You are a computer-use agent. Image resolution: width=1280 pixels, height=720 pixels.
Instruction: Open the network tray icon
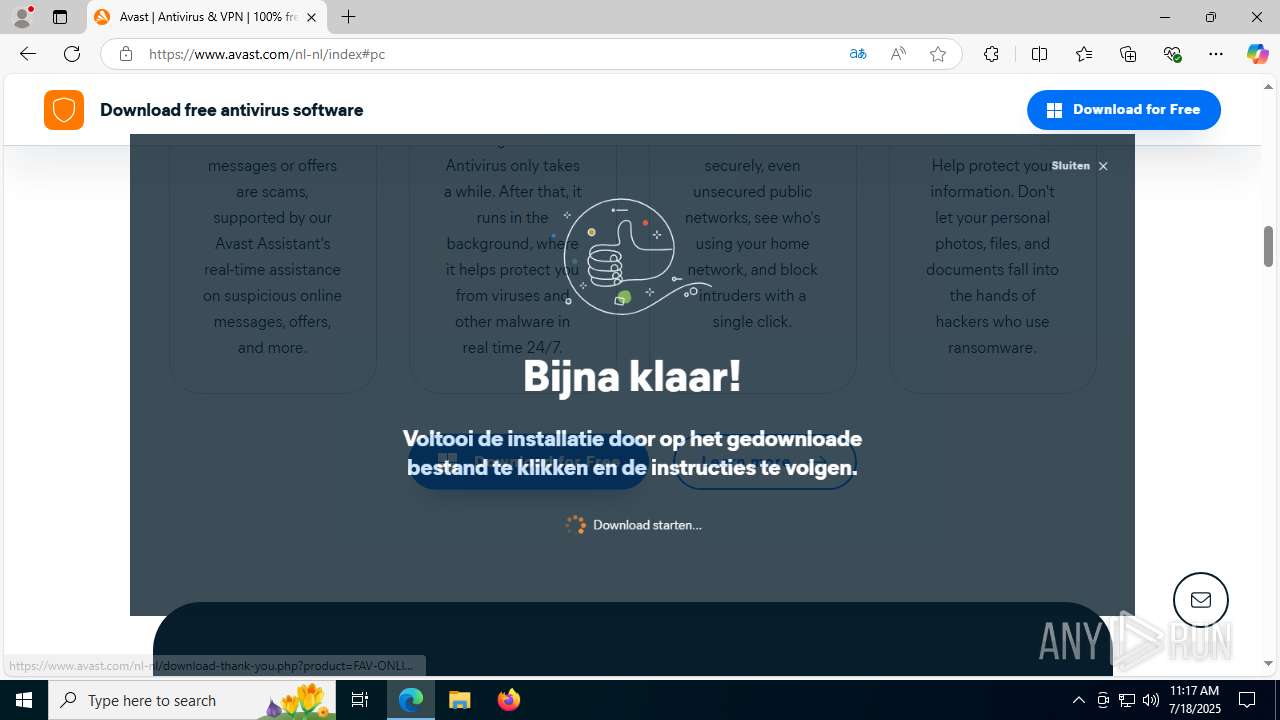click(x=1127, y=700)
